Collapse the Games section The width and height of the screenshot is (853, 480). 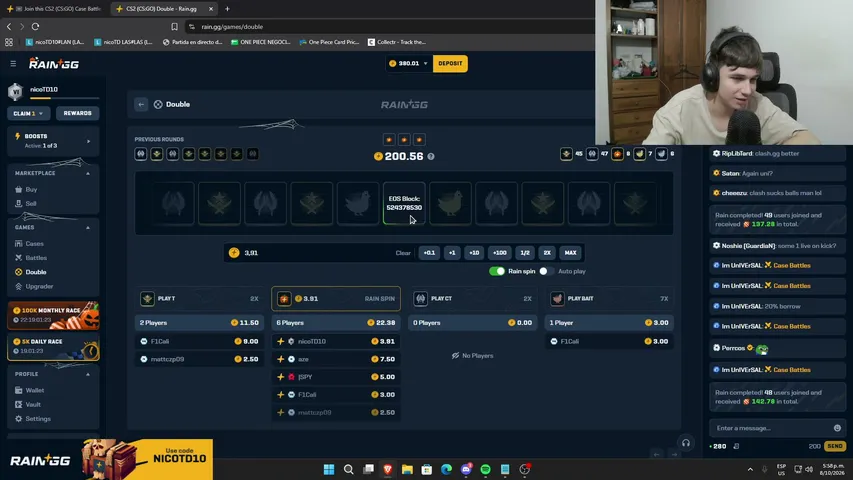point(88,227)
